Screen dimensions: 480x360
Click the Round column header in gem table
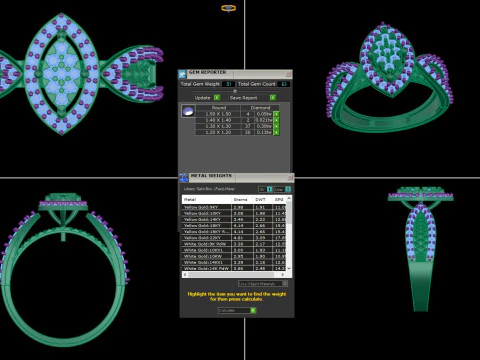218,108
